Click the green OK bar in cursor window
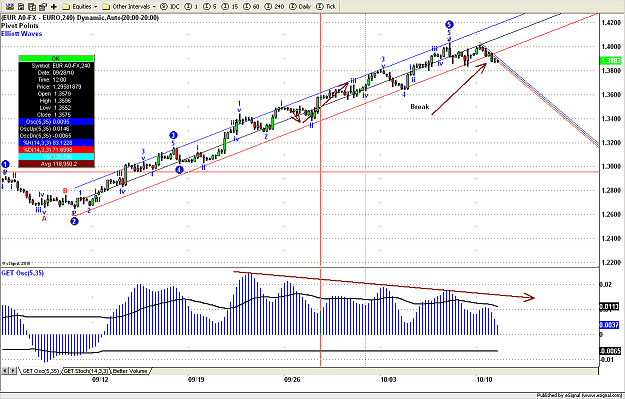Image resolution: width=625 pixels, height=399 pixels. point(56,59)
